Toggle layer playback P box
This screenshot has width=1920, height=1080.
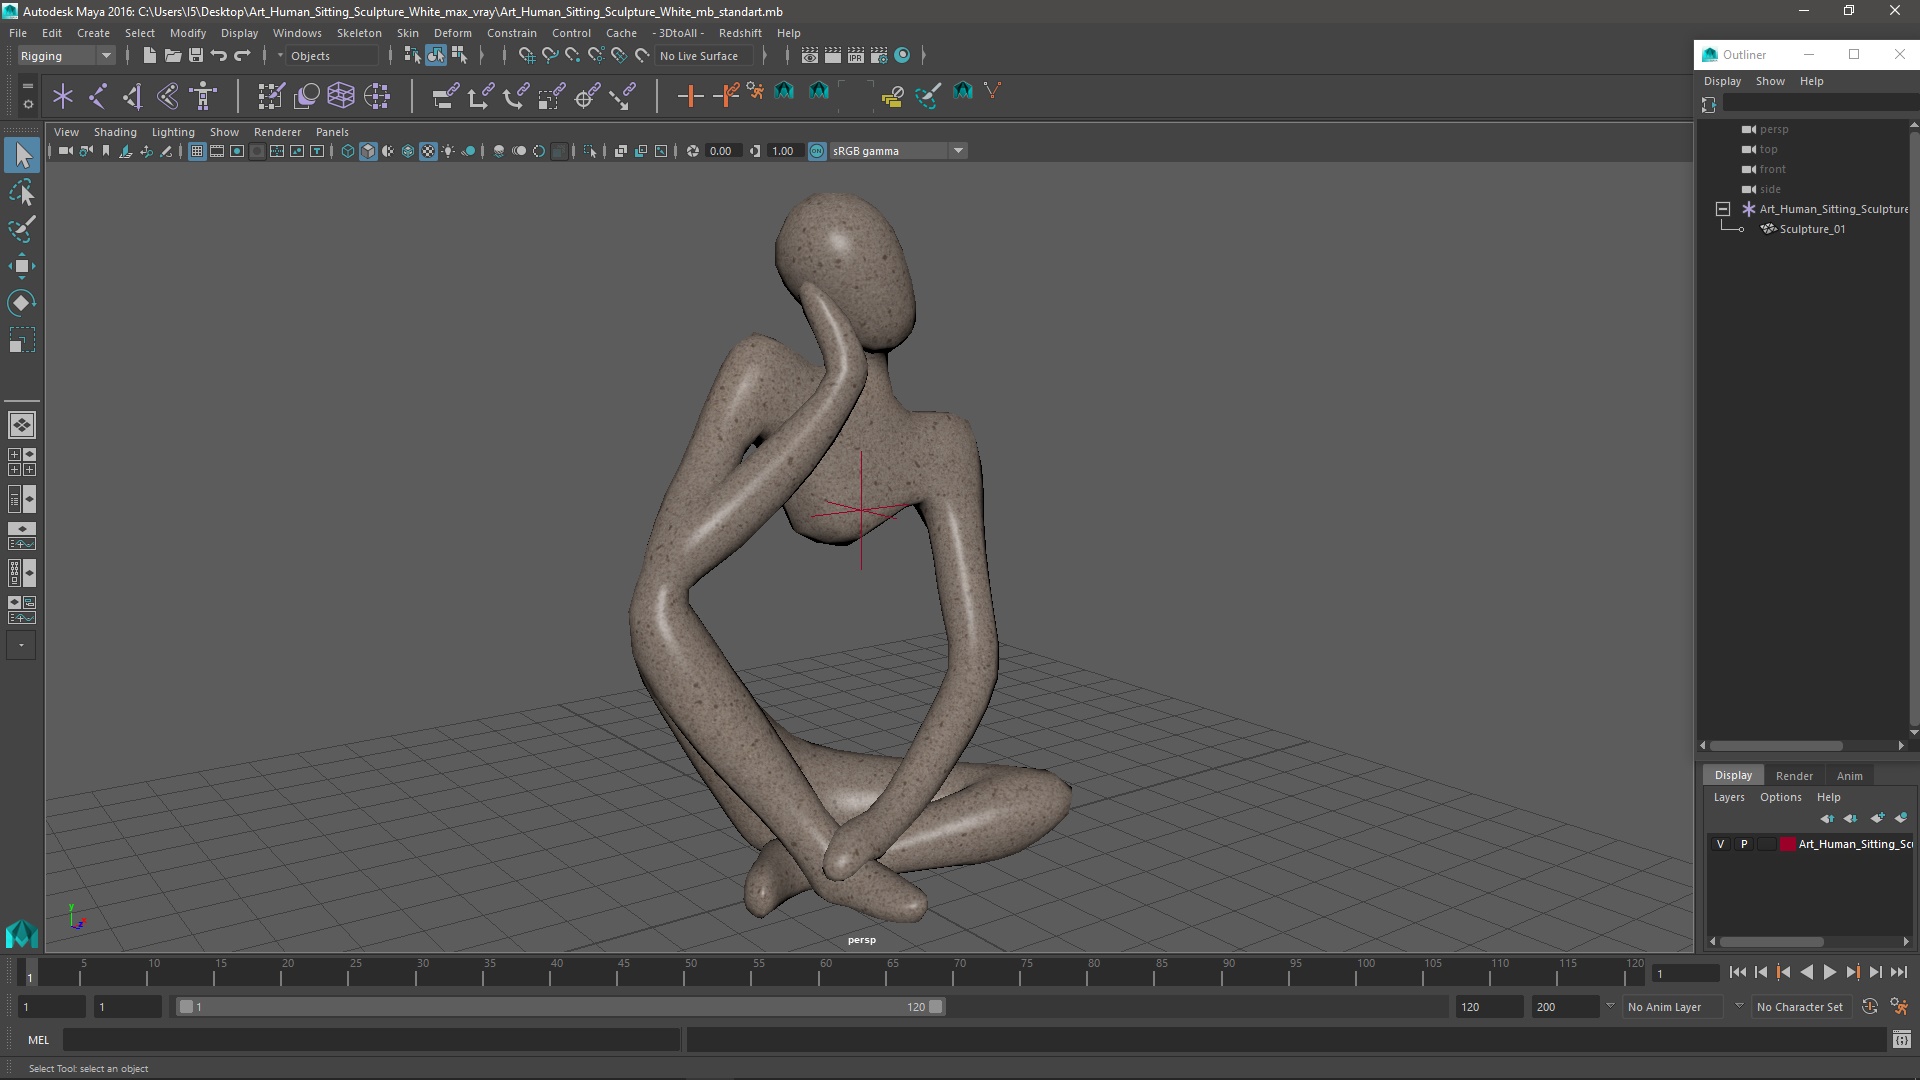coord(1744,844)
